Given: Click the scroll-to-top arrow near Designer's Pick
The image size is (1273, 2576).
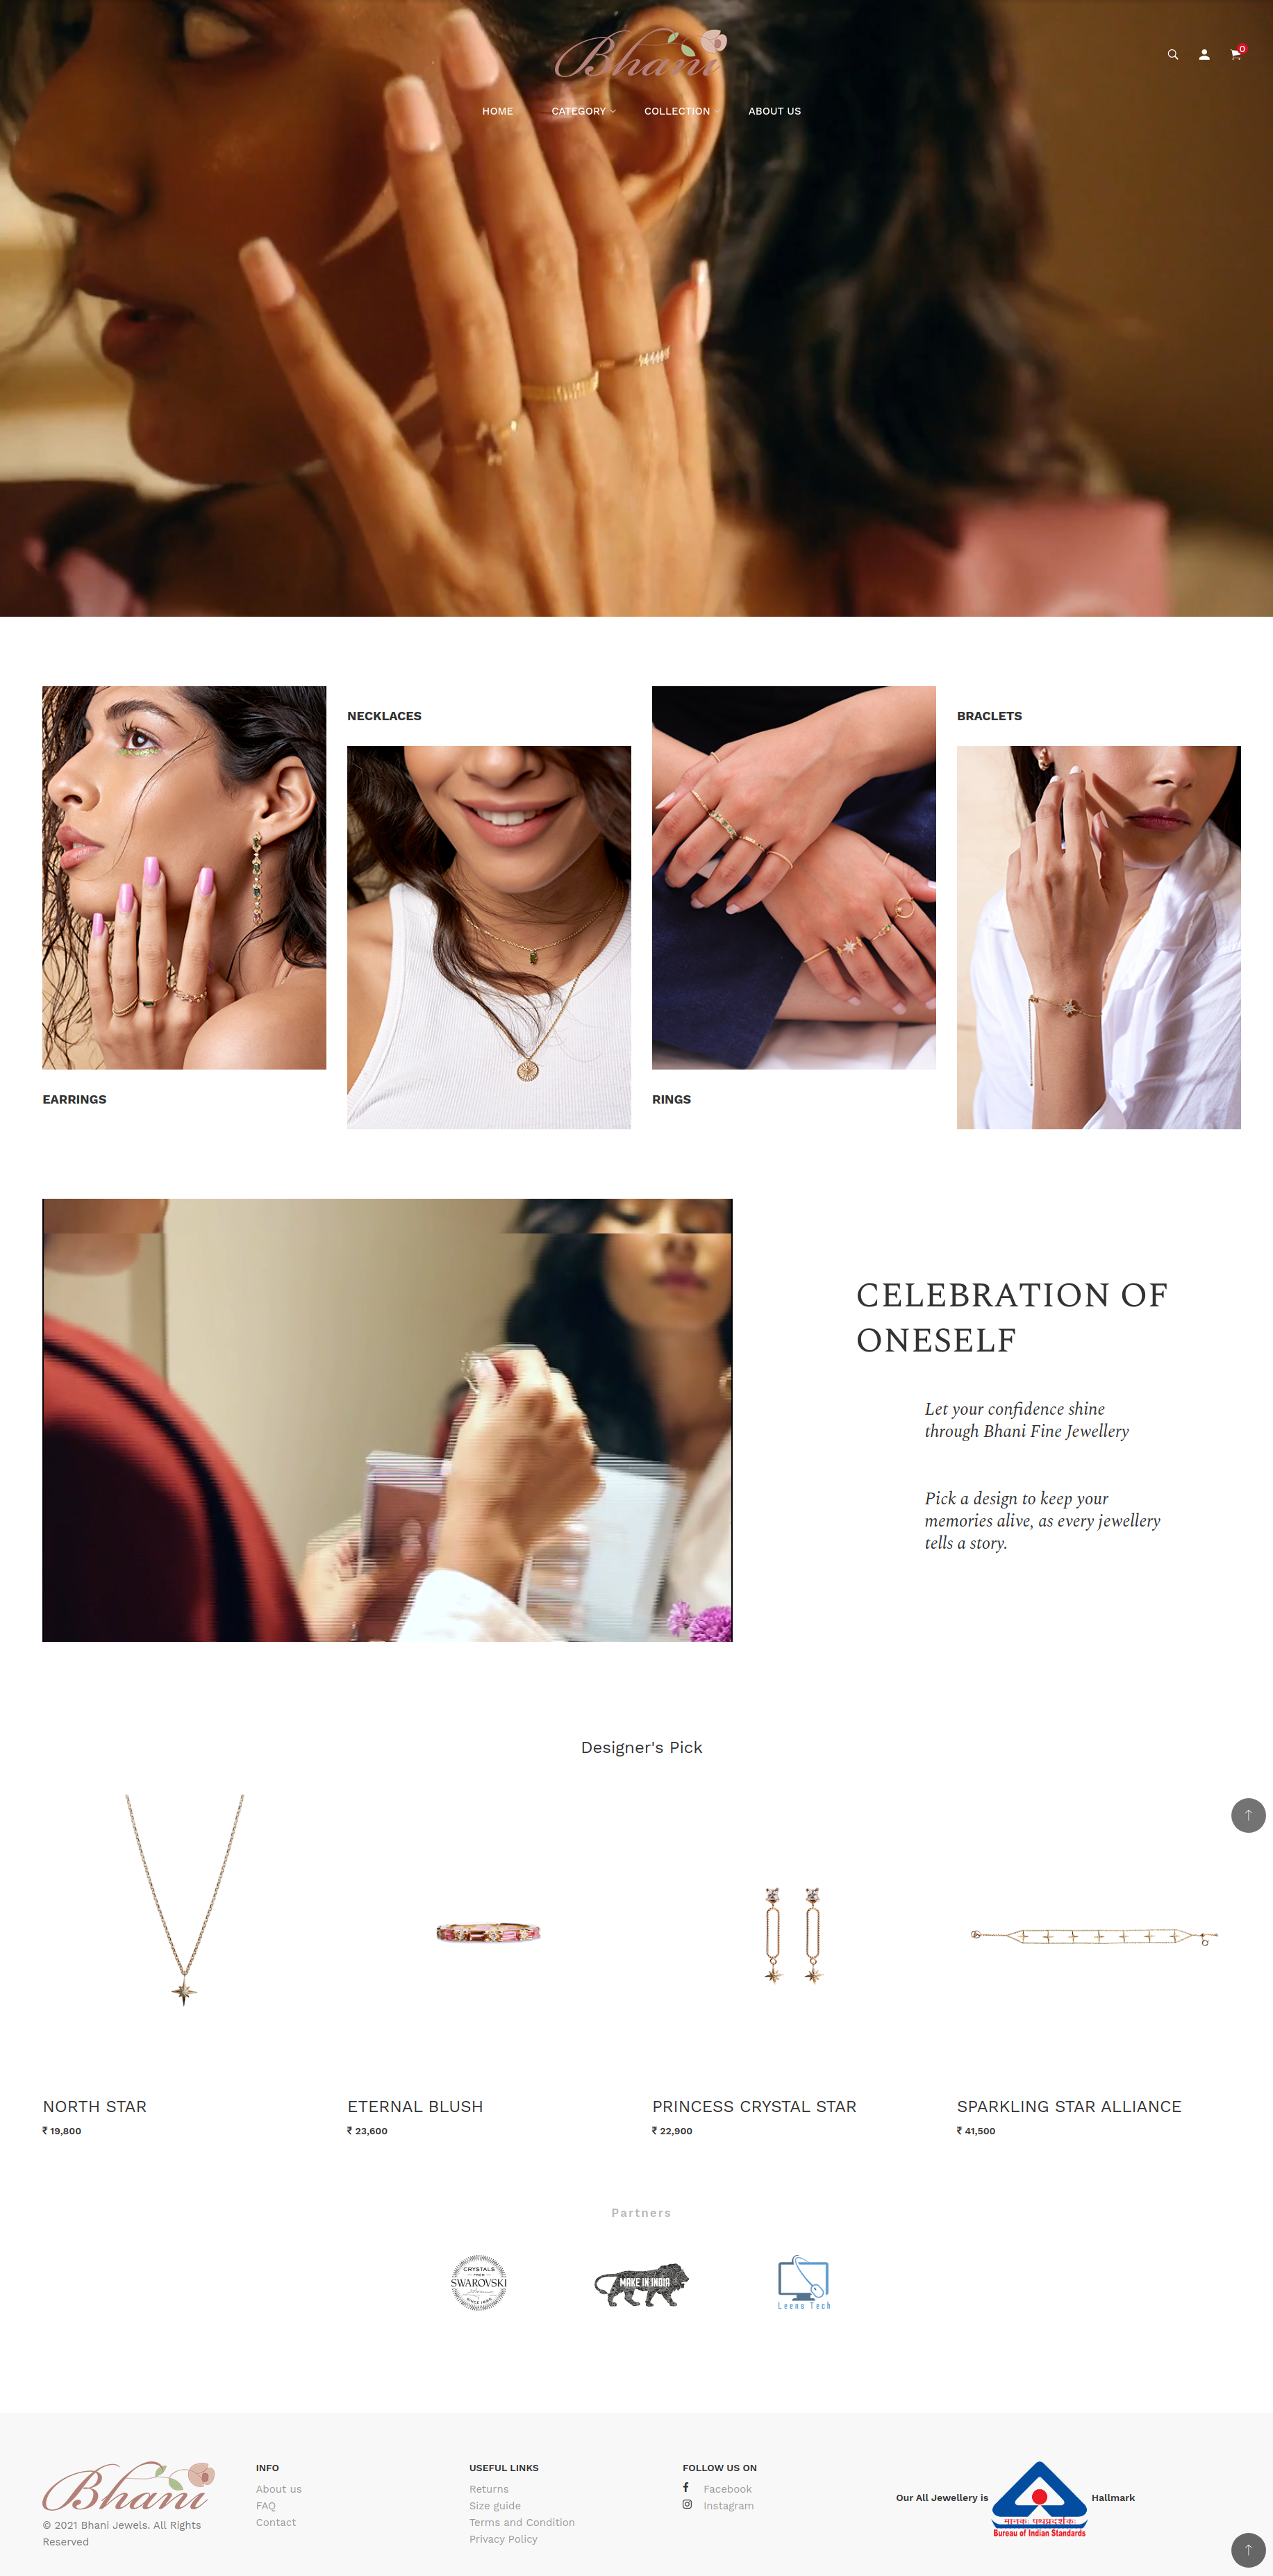Looking at the screenshot, I should [1247, 1815].
